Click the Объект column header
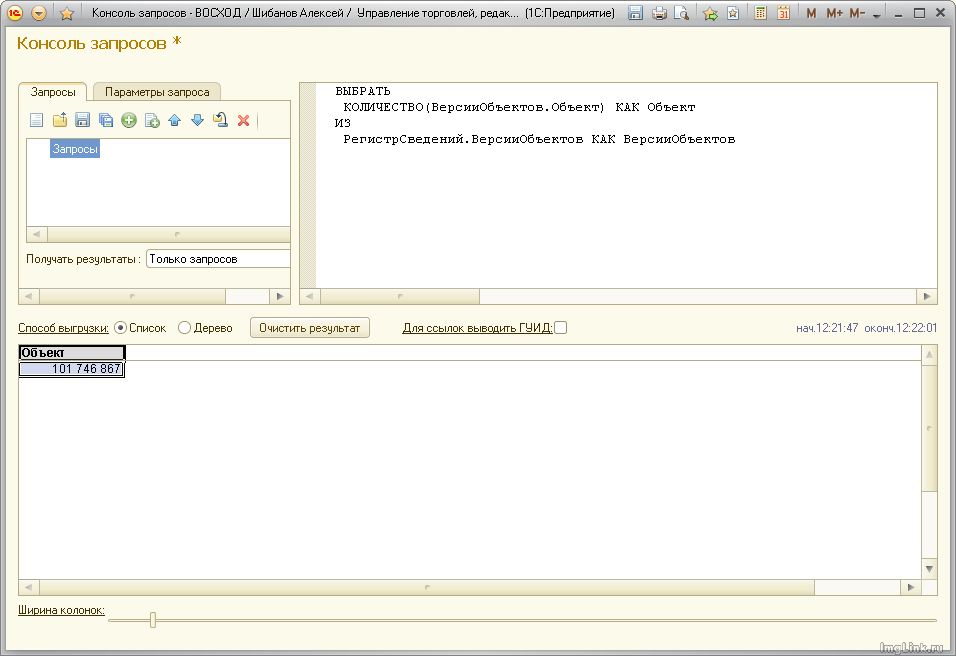 (x=72, y=352)
